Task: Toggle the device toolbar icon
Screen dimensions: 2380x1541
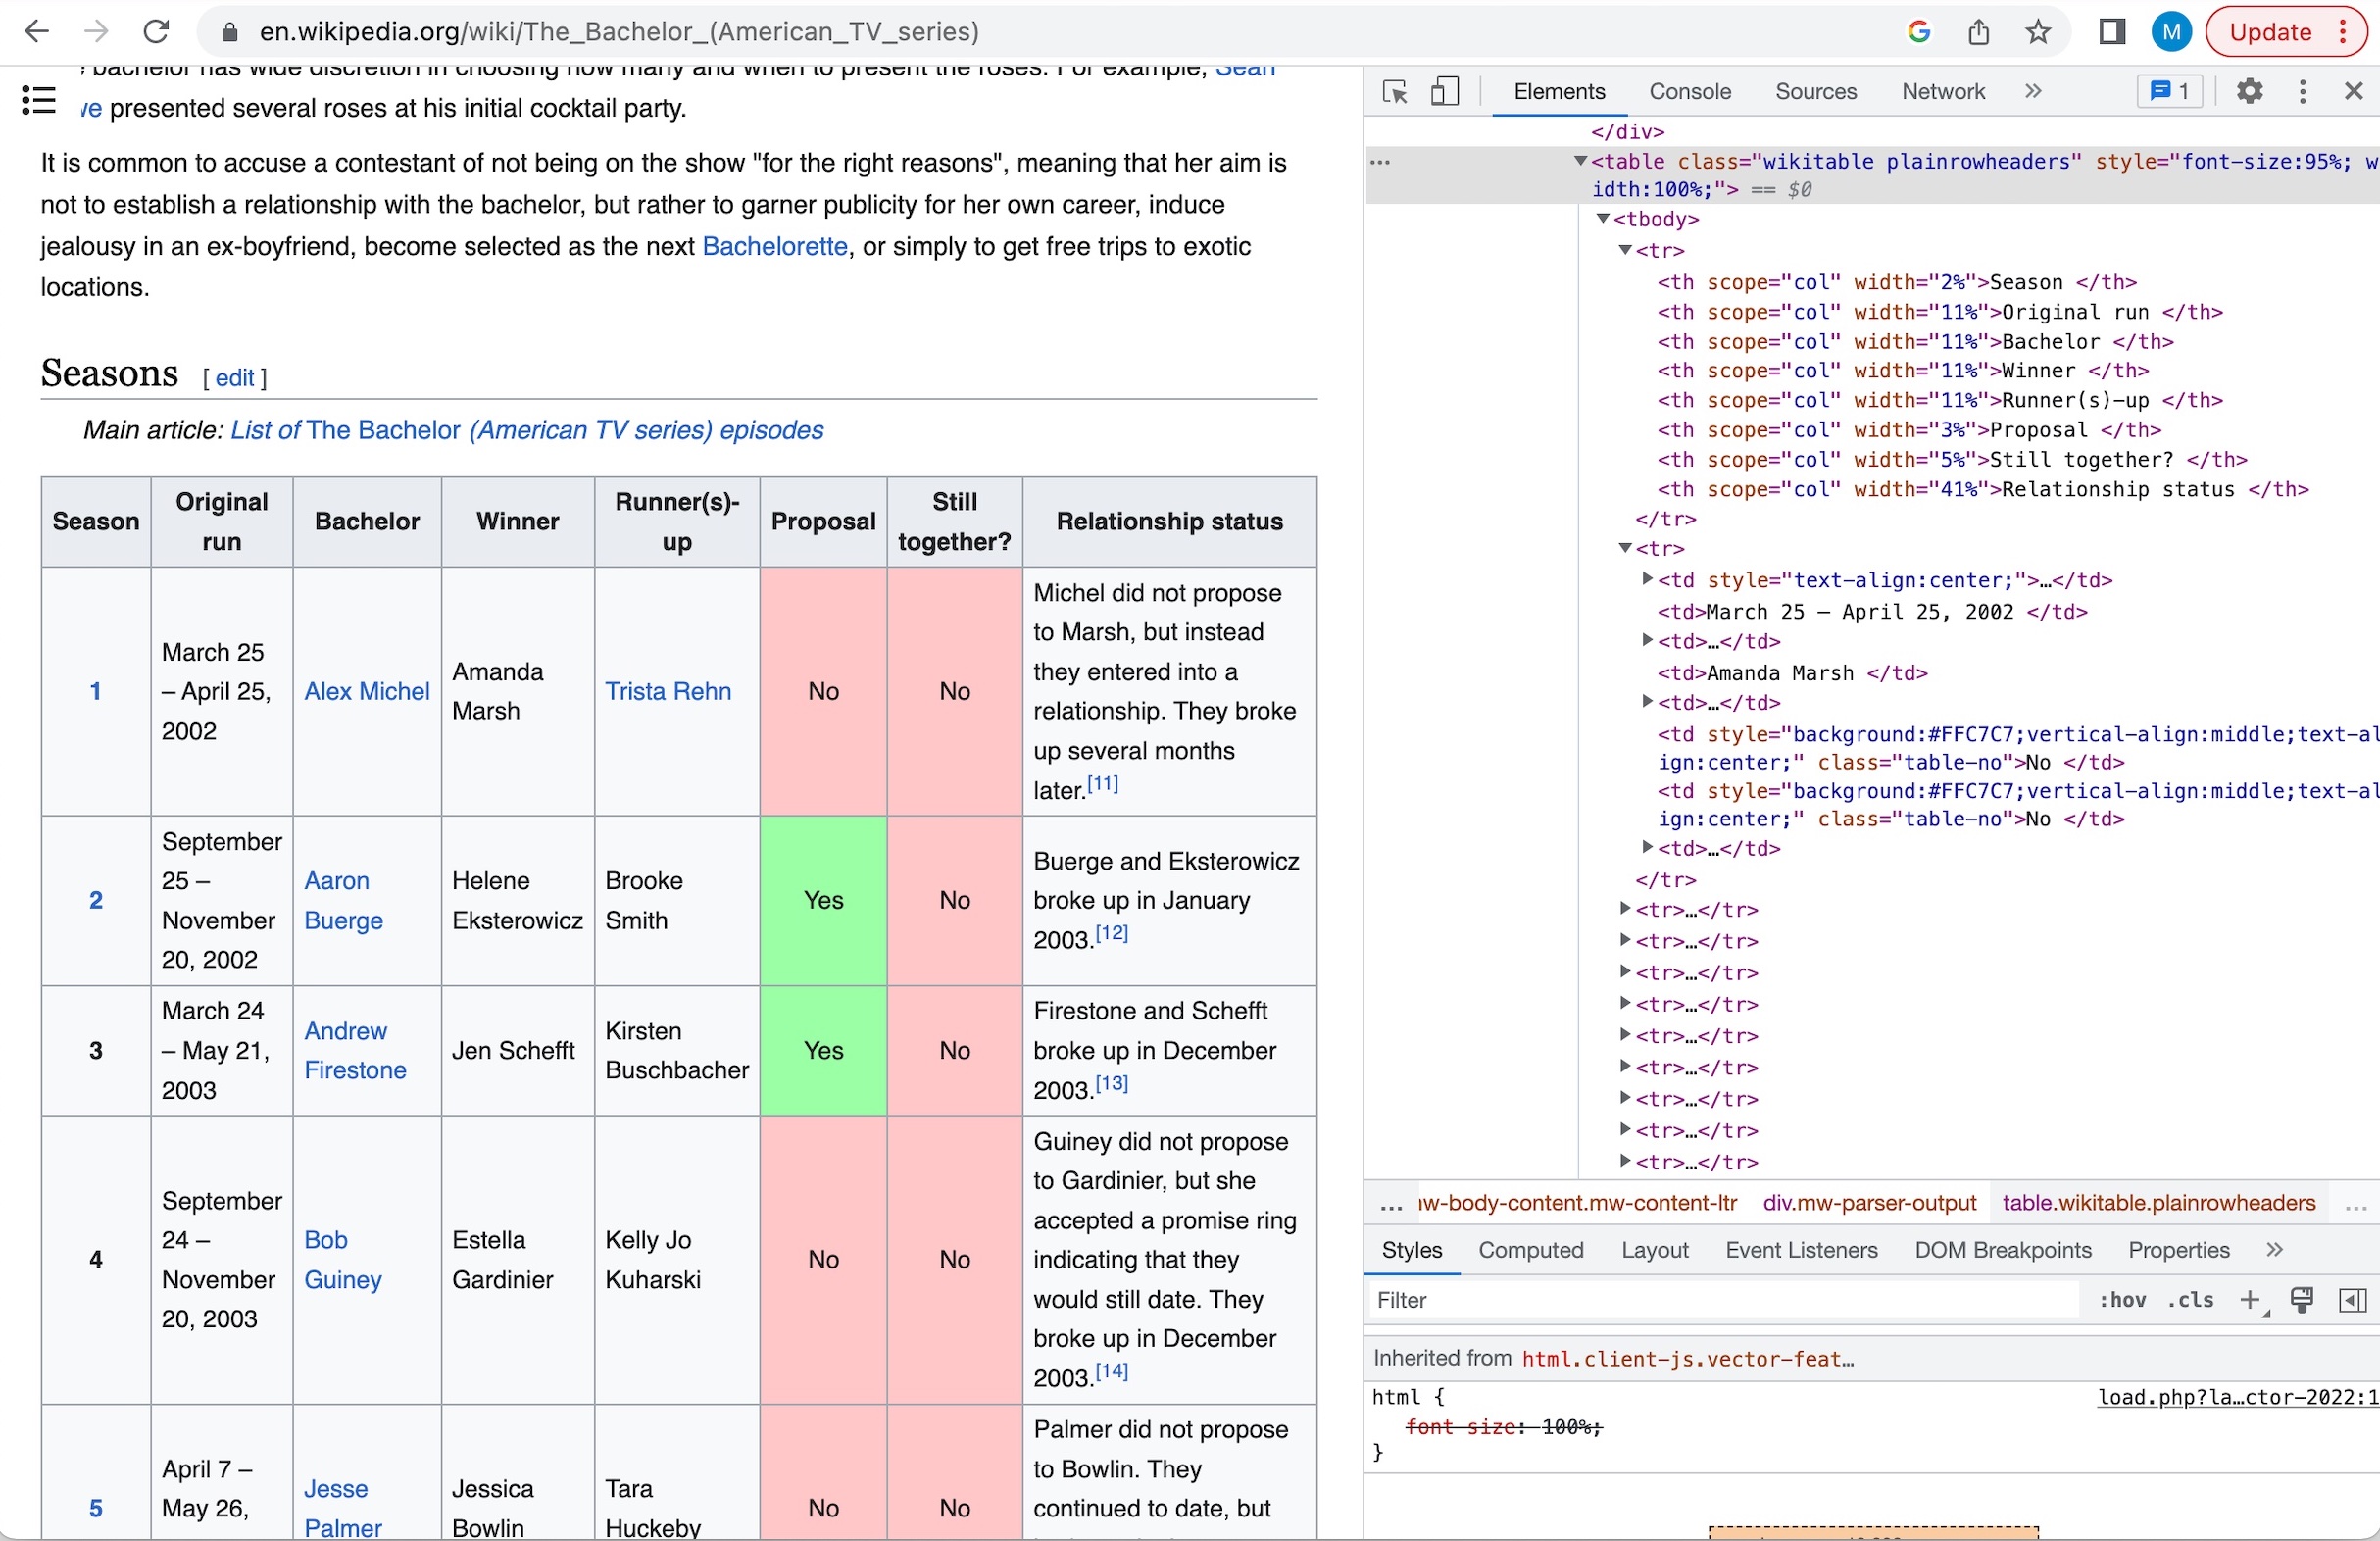Action: point(1444,92)
